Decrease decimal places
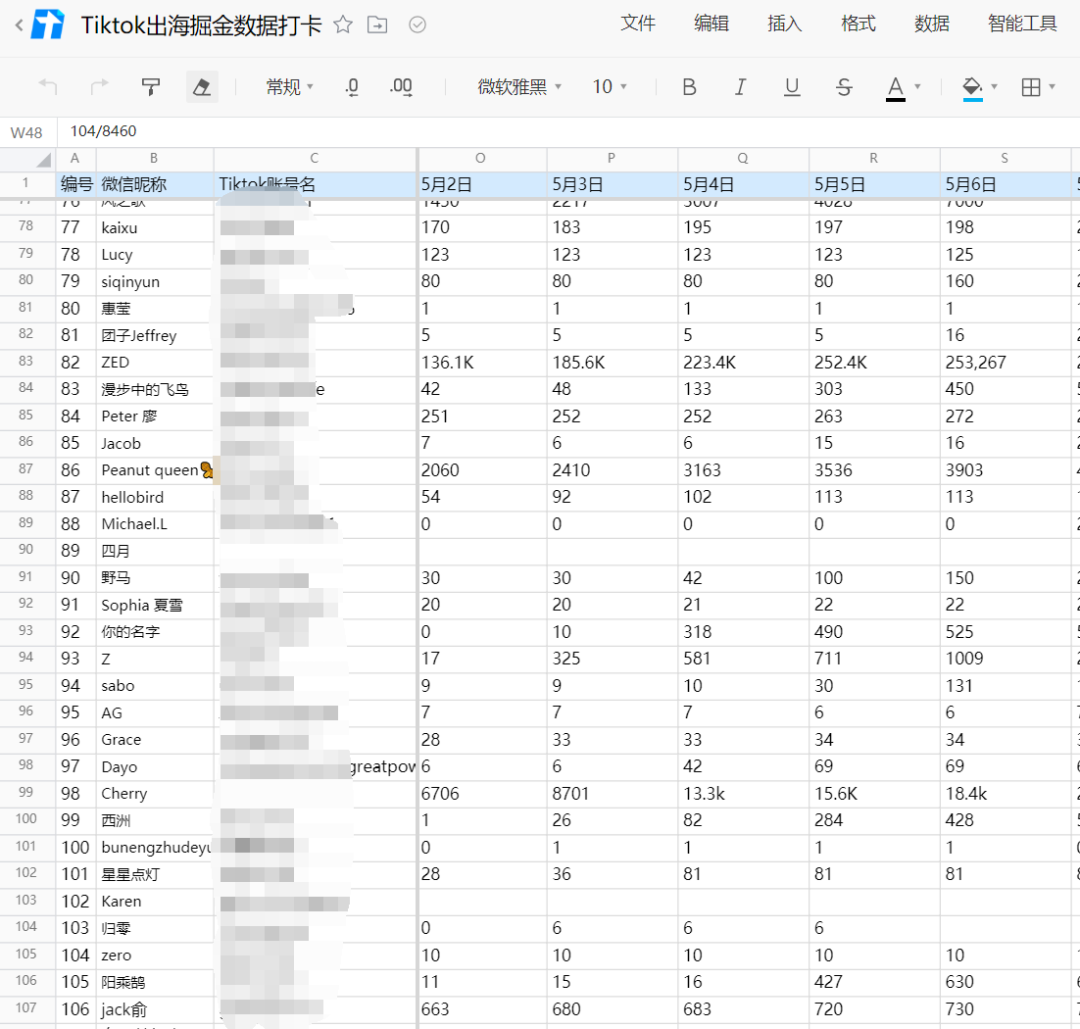Screen dimensions: 1080x1029 click(x=352, y=87)
